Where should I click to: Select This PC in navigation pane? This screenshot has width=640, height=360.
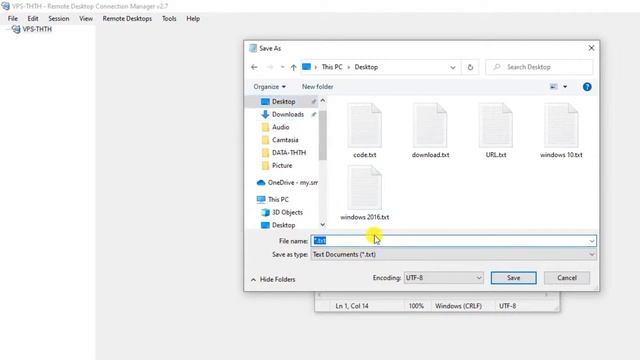pyautogui.click(x=278, y=199)
